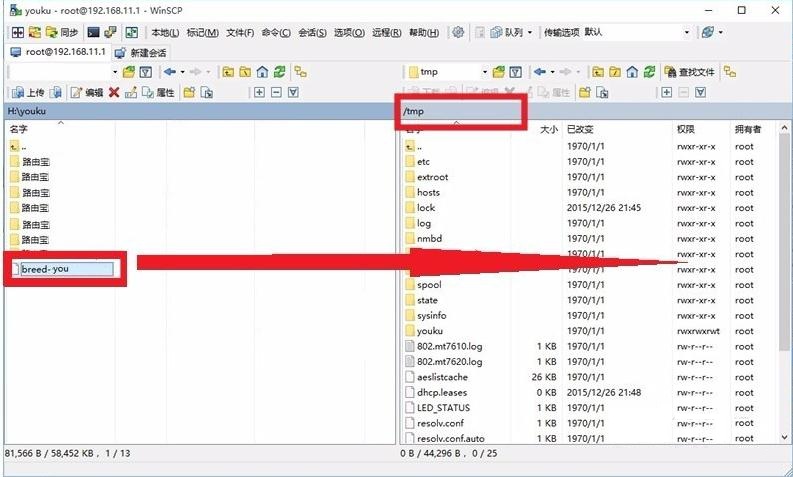The width and height of the screenshot is (793, 477).
Task: Open preferences gear icon in toolbar
Action: (458, 32)
